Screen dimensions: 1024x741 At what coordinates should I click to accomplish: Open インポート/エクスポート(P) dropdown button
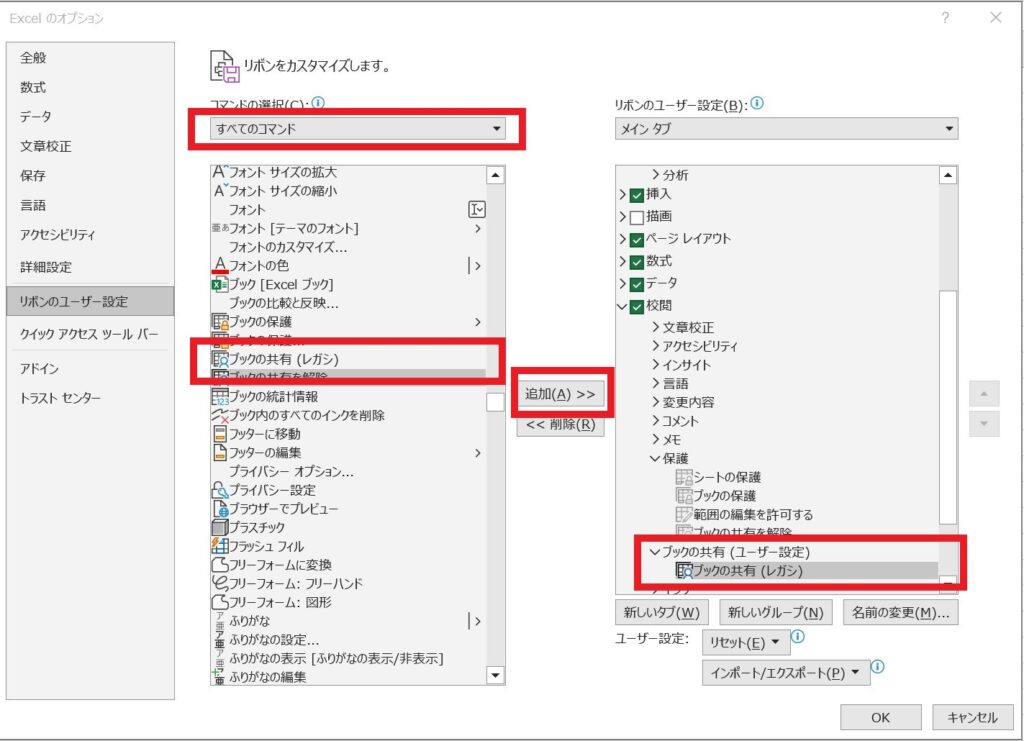(786, 673)
